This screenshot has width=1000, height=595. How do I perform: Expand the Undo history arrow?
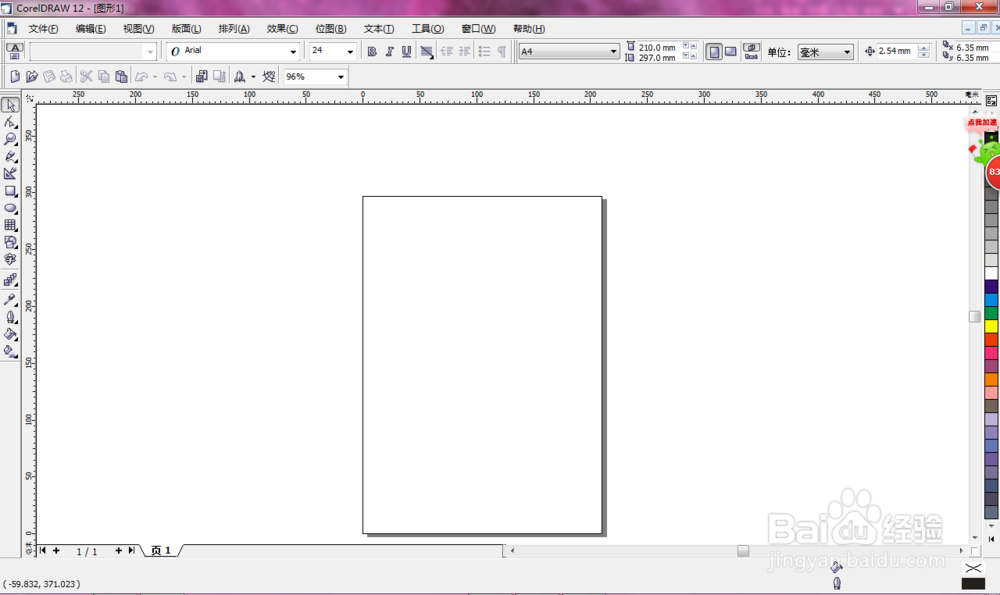155,77
